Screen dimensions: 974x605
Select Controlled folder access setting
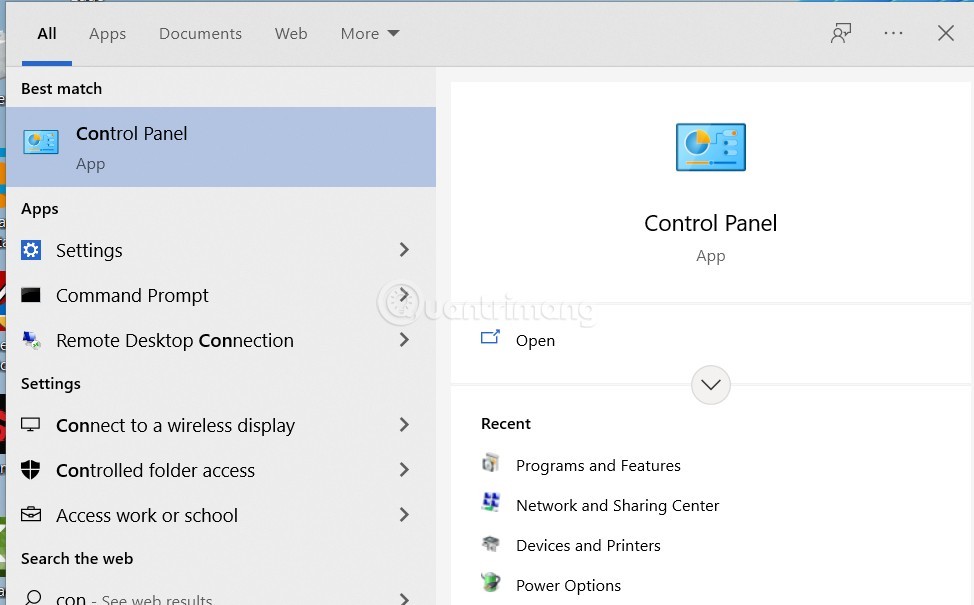tap(221, 470)
